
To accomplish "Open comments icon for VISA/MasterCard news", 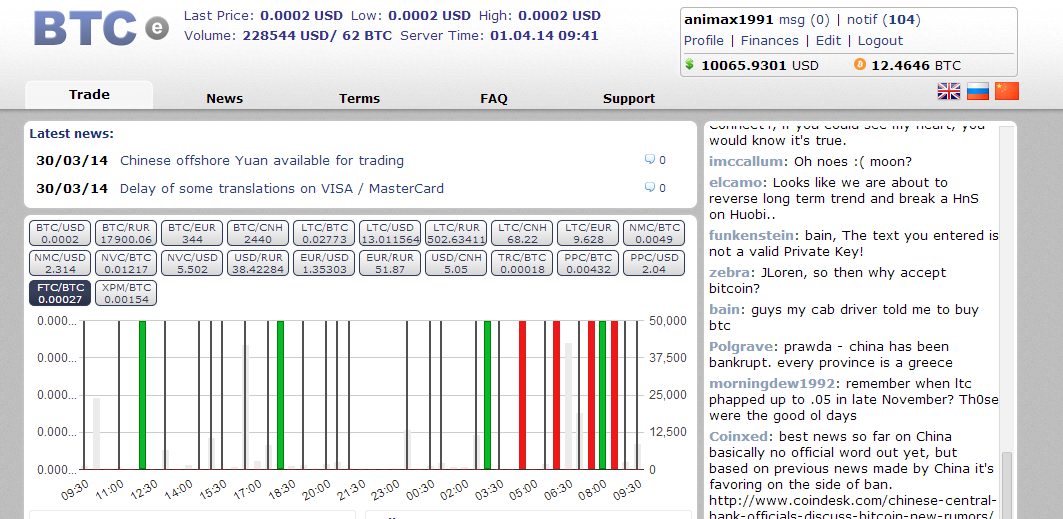I will (x=649, y=188).
